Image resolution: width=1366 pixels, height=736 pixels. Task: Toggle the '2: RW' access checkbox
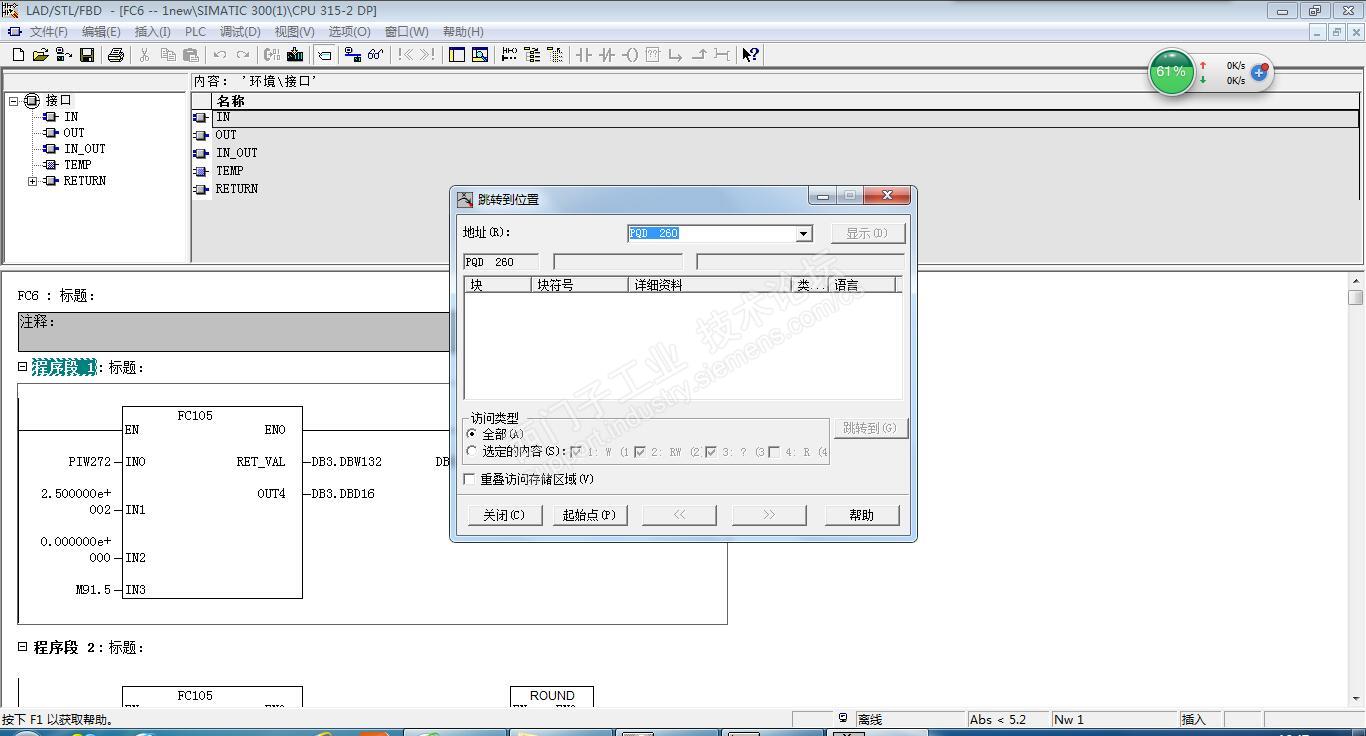click(x=640, y=452)
